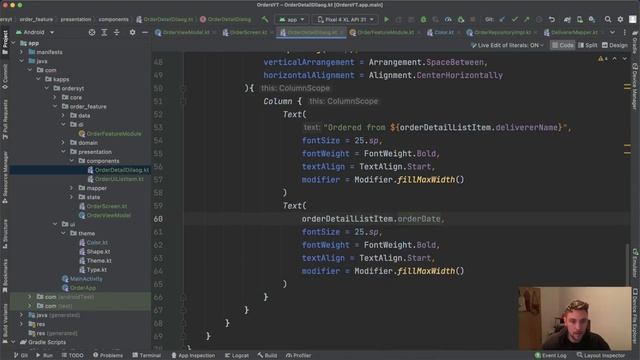This screenshot has height=360, width=640.
Task: Open the Pixel 4 XL API 31 device dropdown
Action: 345,19
